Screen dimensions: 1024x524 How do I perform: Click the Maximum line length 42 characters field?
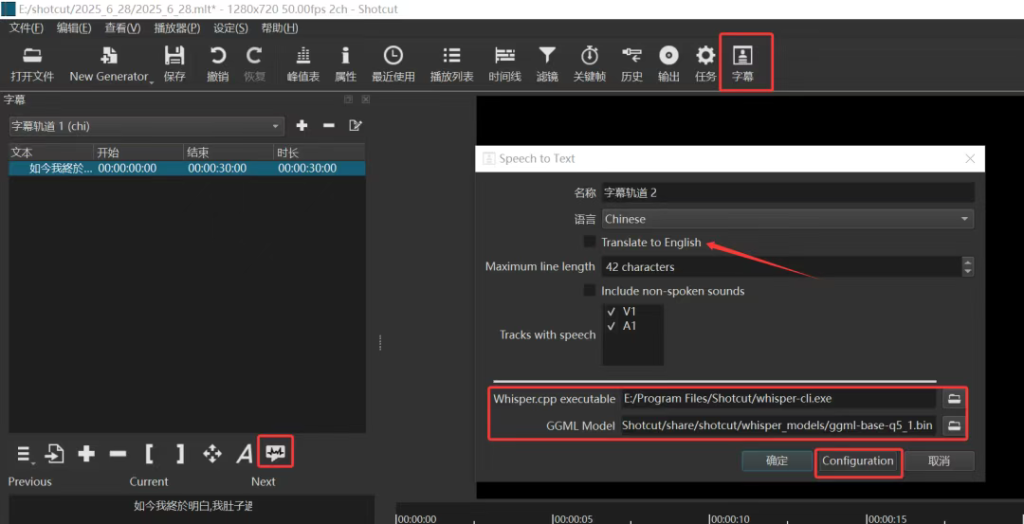(x=782, y=267)
